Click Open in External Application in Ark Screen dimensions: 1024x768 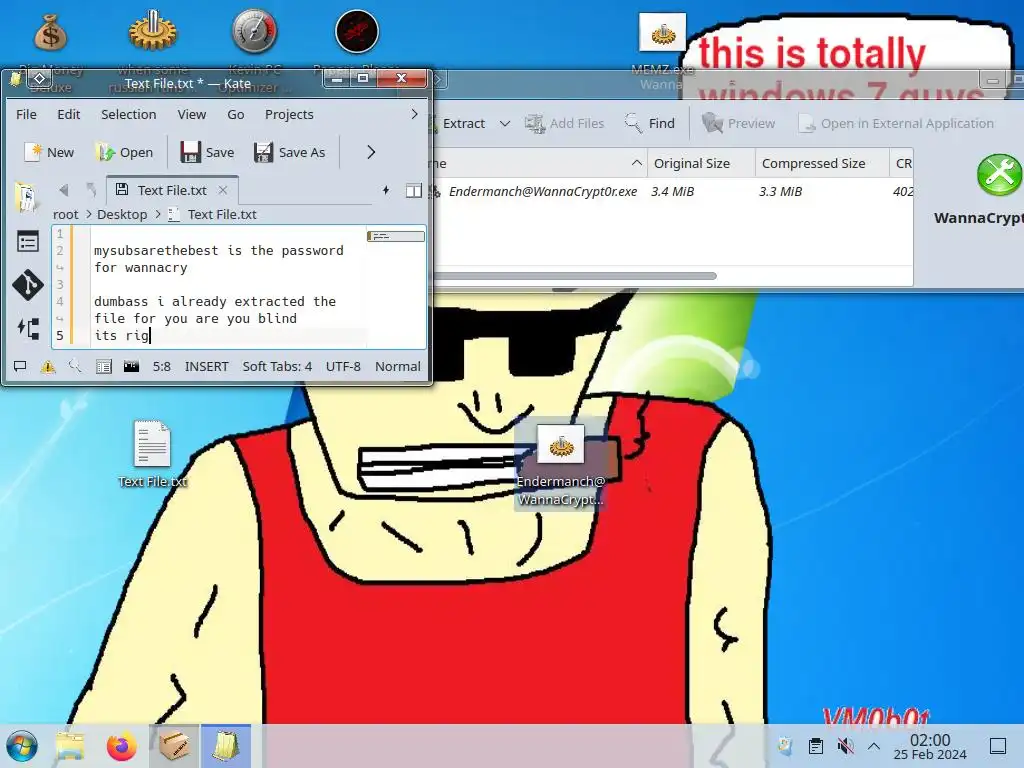coord(896,123)
